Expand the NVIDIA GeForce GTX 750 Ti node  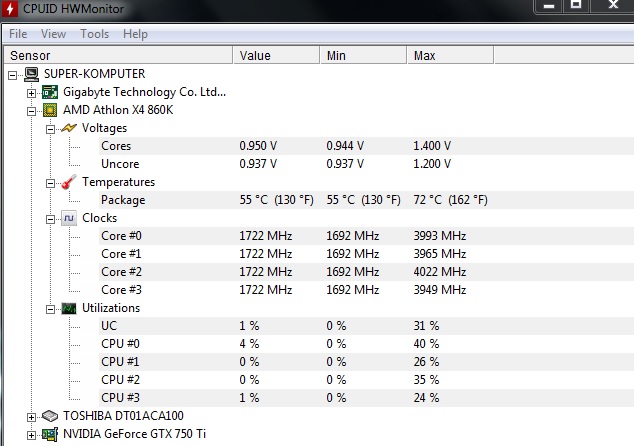coord(32,435)
